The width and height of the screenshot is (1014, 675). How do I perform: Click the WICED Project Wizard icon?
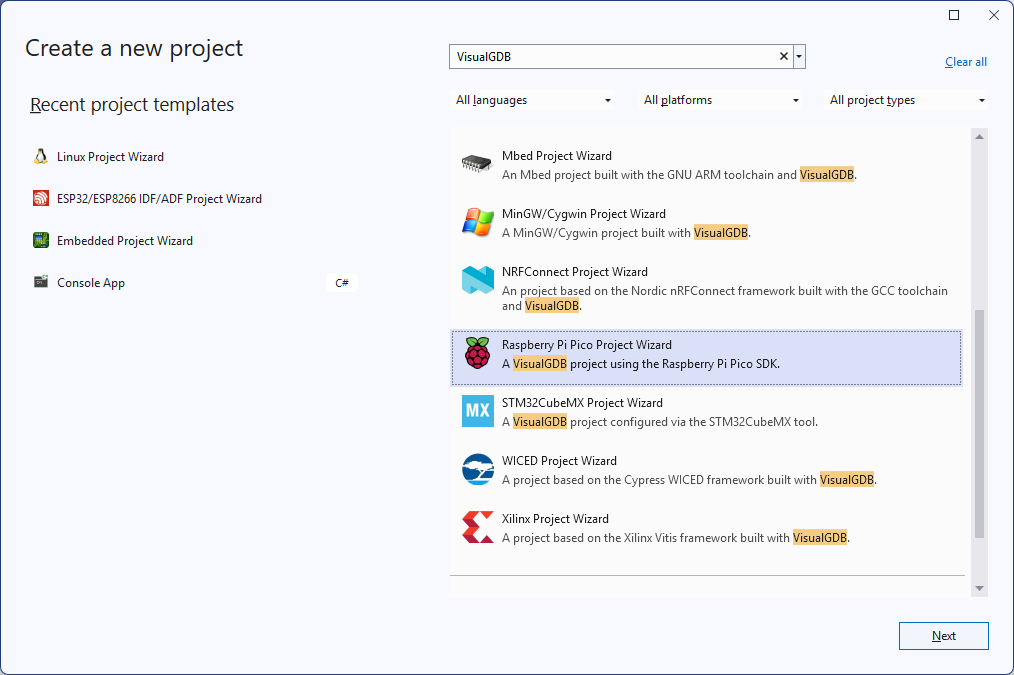tap(477, 470)
